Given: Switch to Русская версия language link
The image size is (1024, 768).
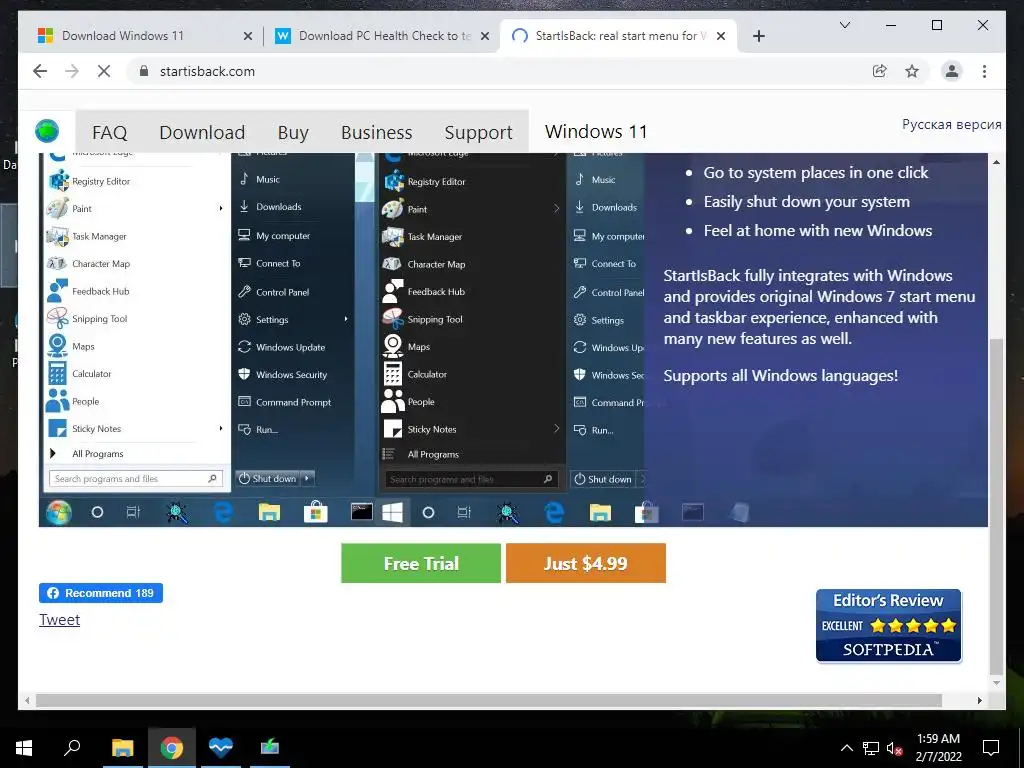Looking at the screenshot, I should (x=952, y=124).
